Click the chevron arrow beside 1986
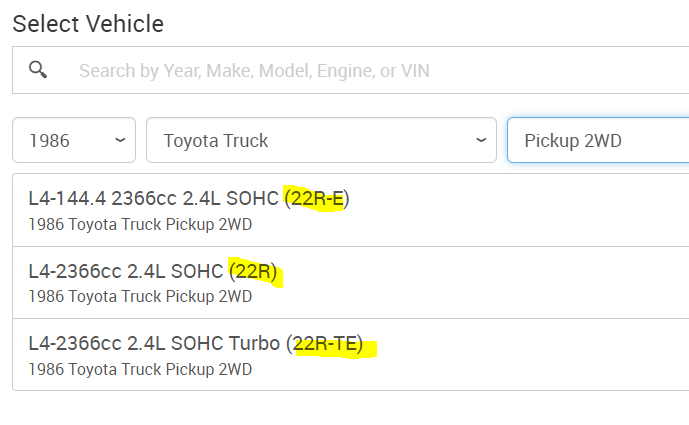Image resolution: width=689 pixels, height=425 pixels. click(x=120, y=140)
